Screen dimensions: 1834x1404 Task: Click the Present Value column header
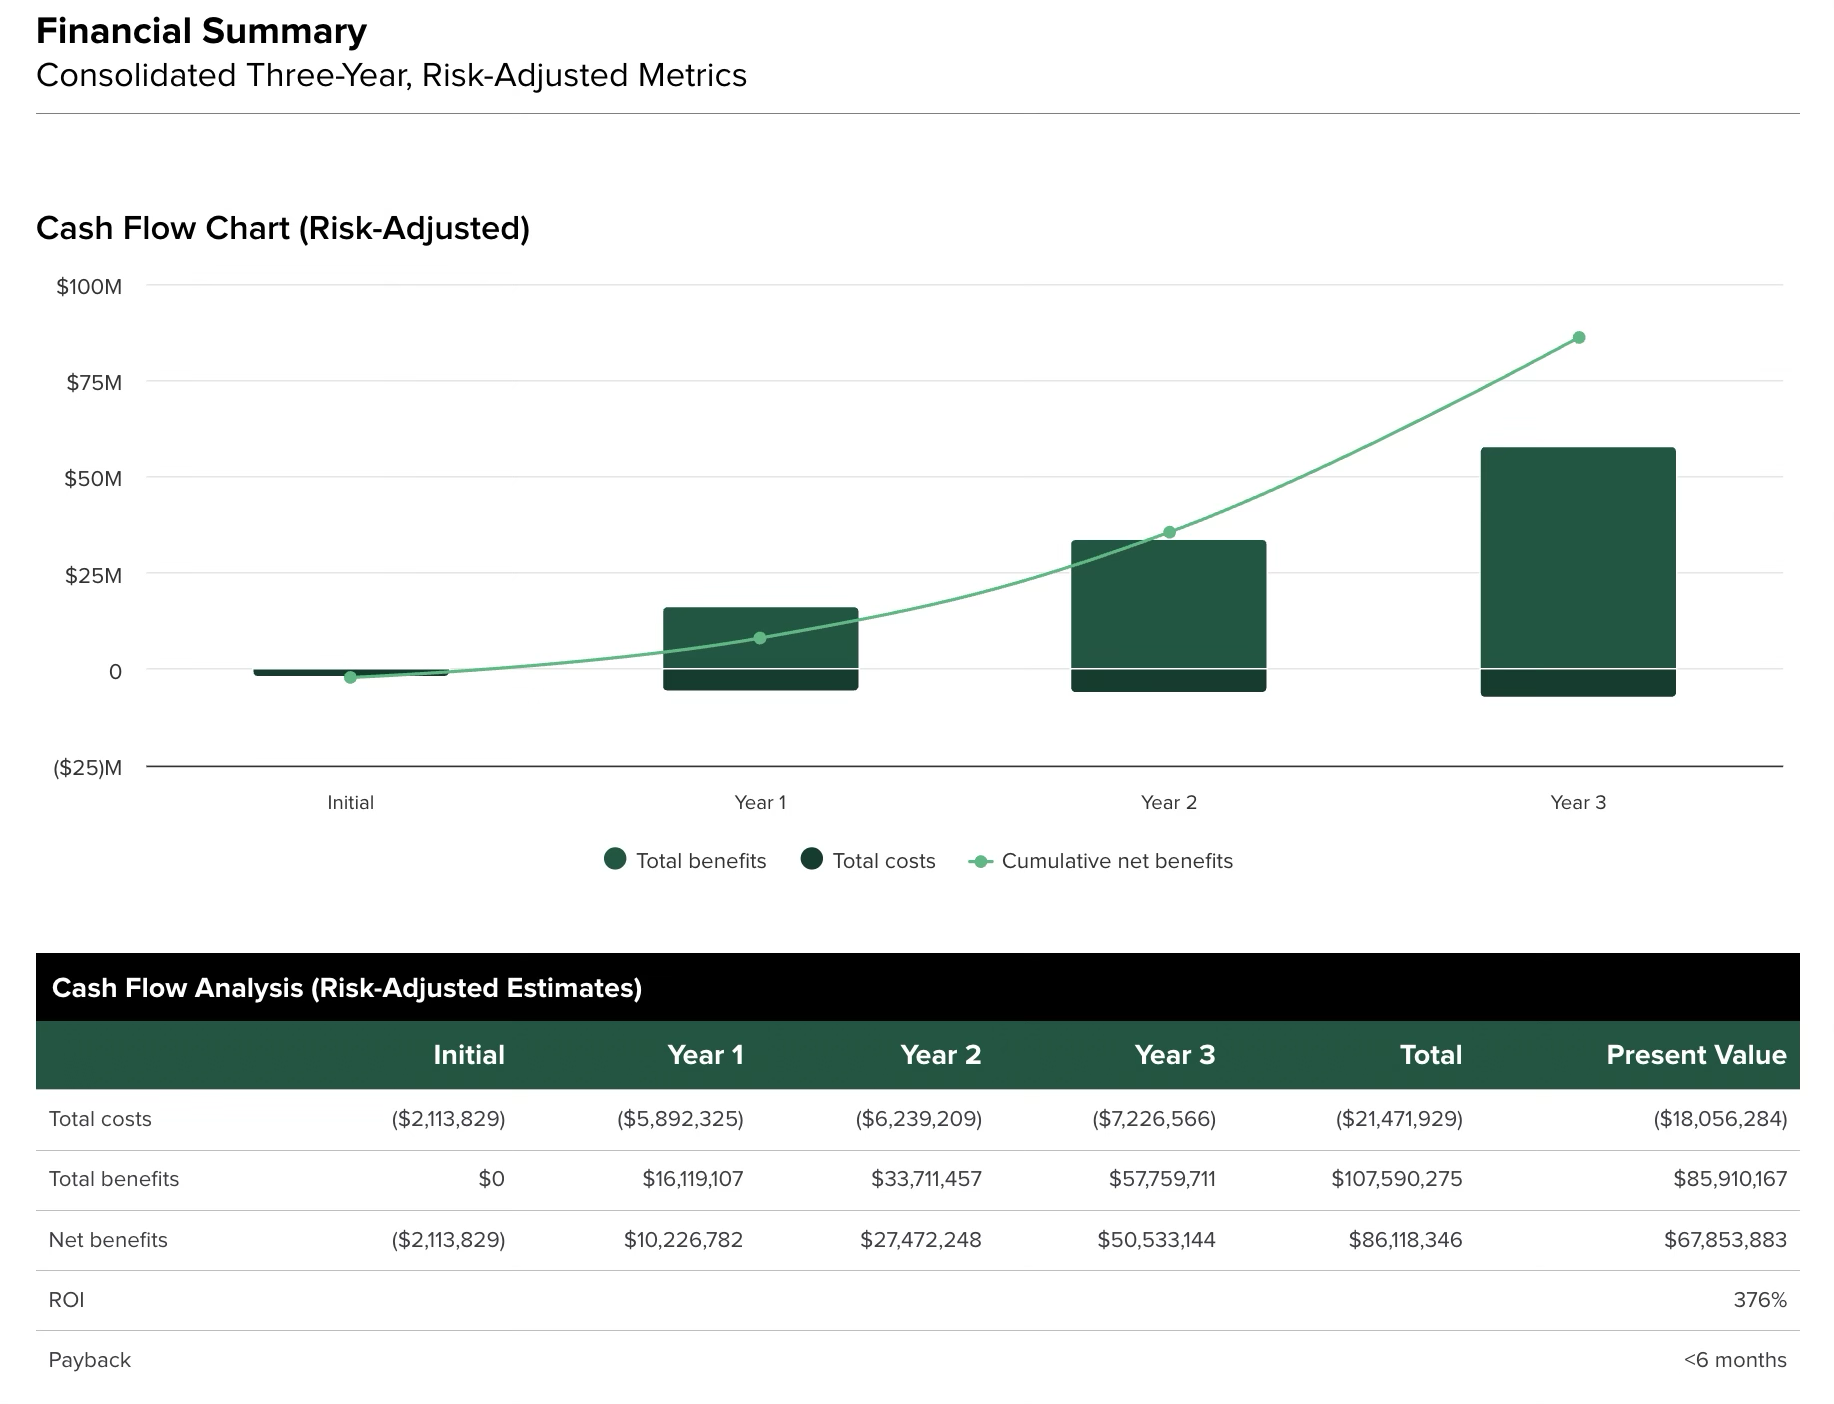(1696, 1055)
